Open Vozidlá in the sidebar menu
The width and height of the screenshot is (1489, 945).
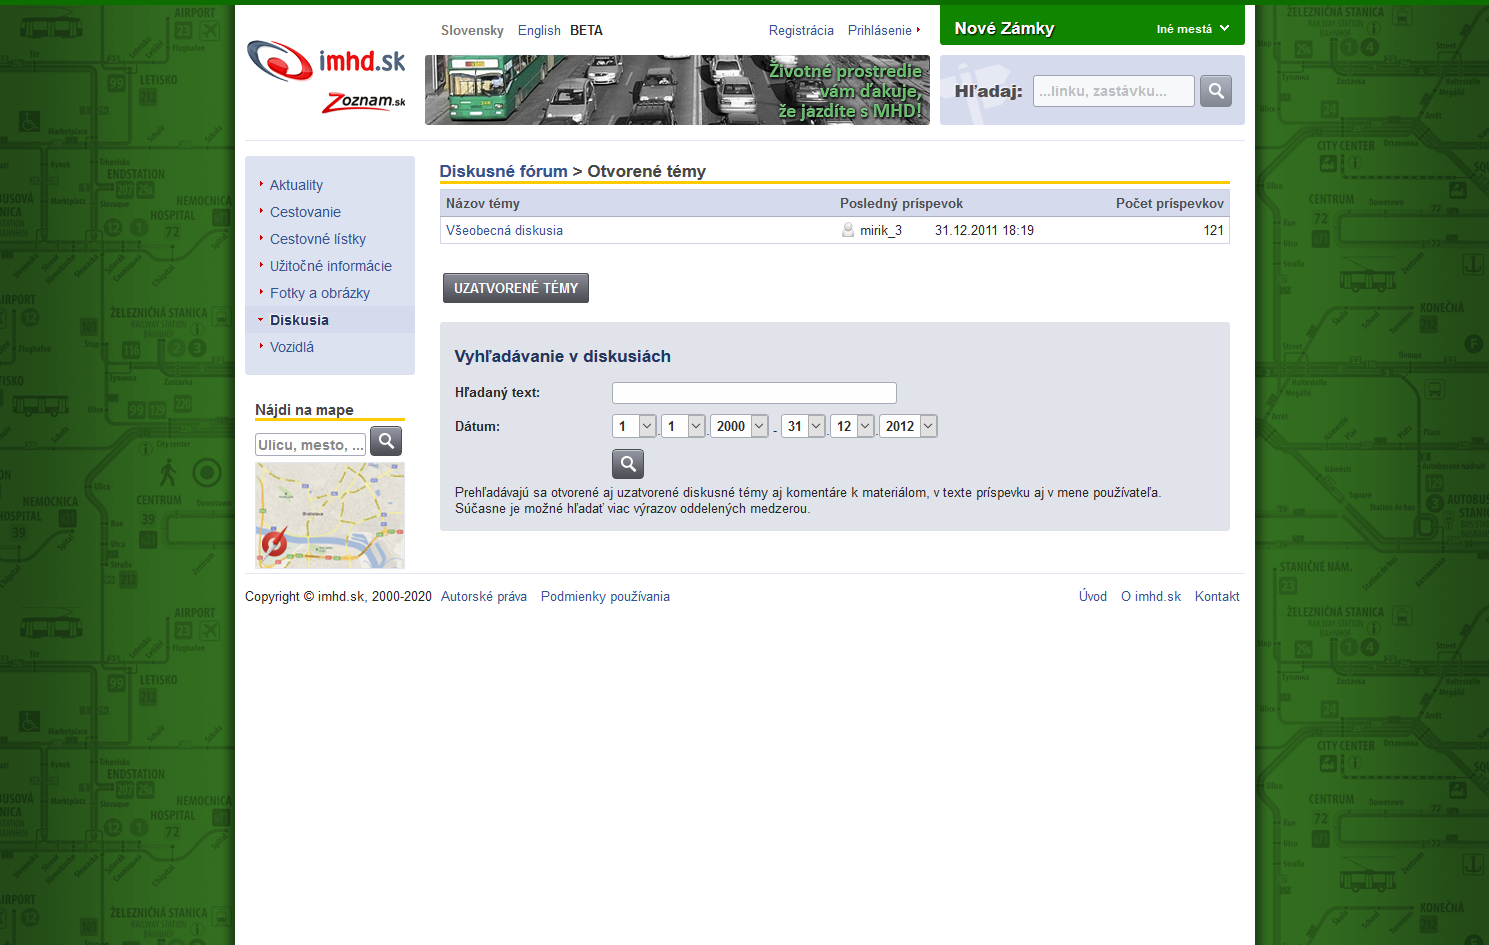pos(292,347)
